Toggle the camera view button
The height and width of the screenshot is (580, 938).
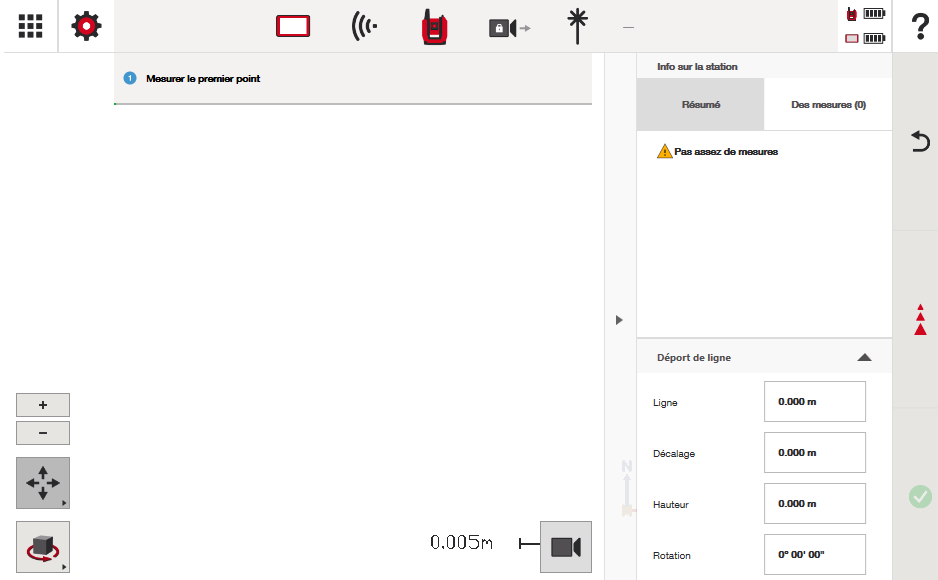coord(565,546)
